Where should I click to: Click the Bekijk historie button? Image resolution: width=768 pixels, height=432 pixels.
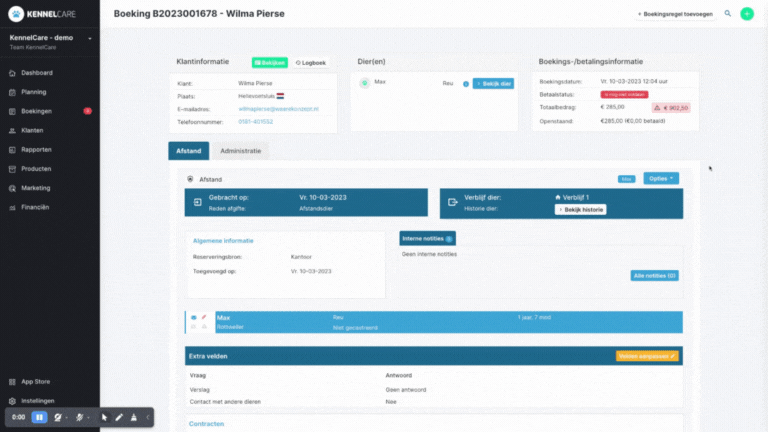tap(580, 210)
